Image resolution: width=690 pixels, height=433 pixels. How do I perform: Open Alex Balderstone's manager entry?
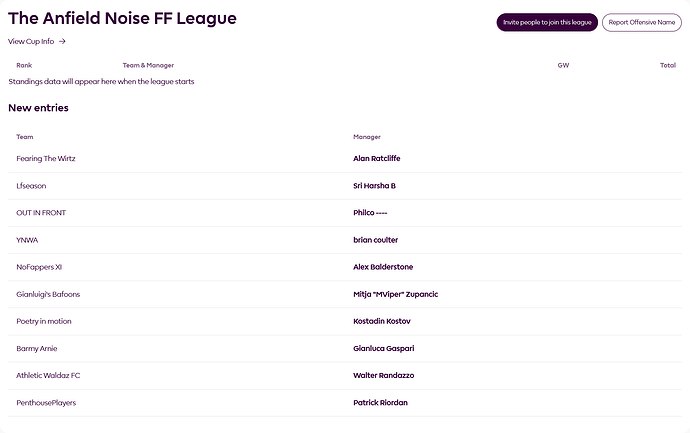coord(383,267)
